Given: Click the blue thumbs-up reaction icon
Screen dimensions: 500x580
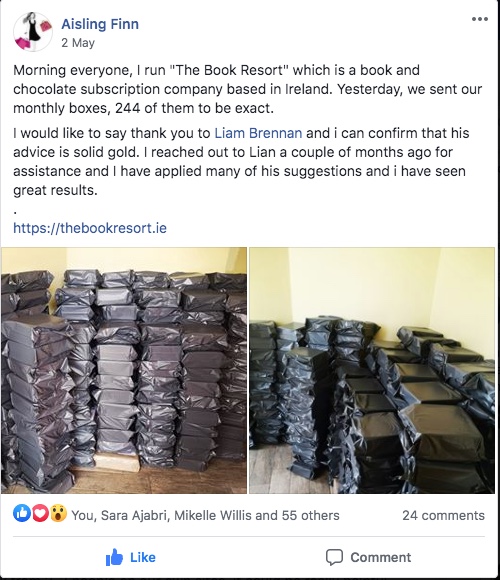Looking at the screenshot, I should (22, 513).
